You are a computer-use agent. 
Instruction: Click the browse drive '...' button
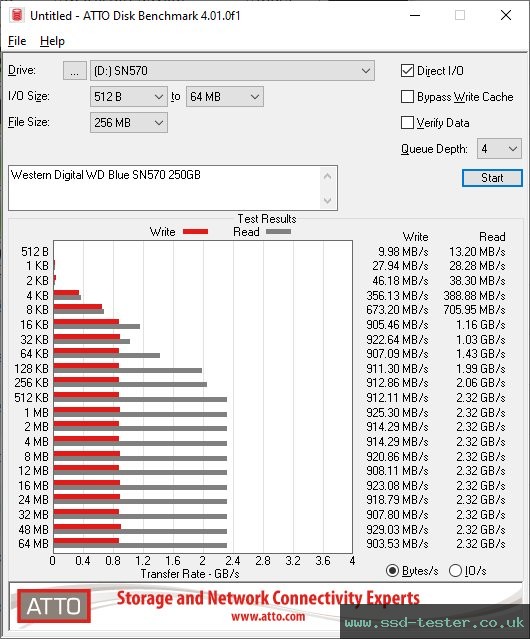pyautogui.click(x=75, y=71)
